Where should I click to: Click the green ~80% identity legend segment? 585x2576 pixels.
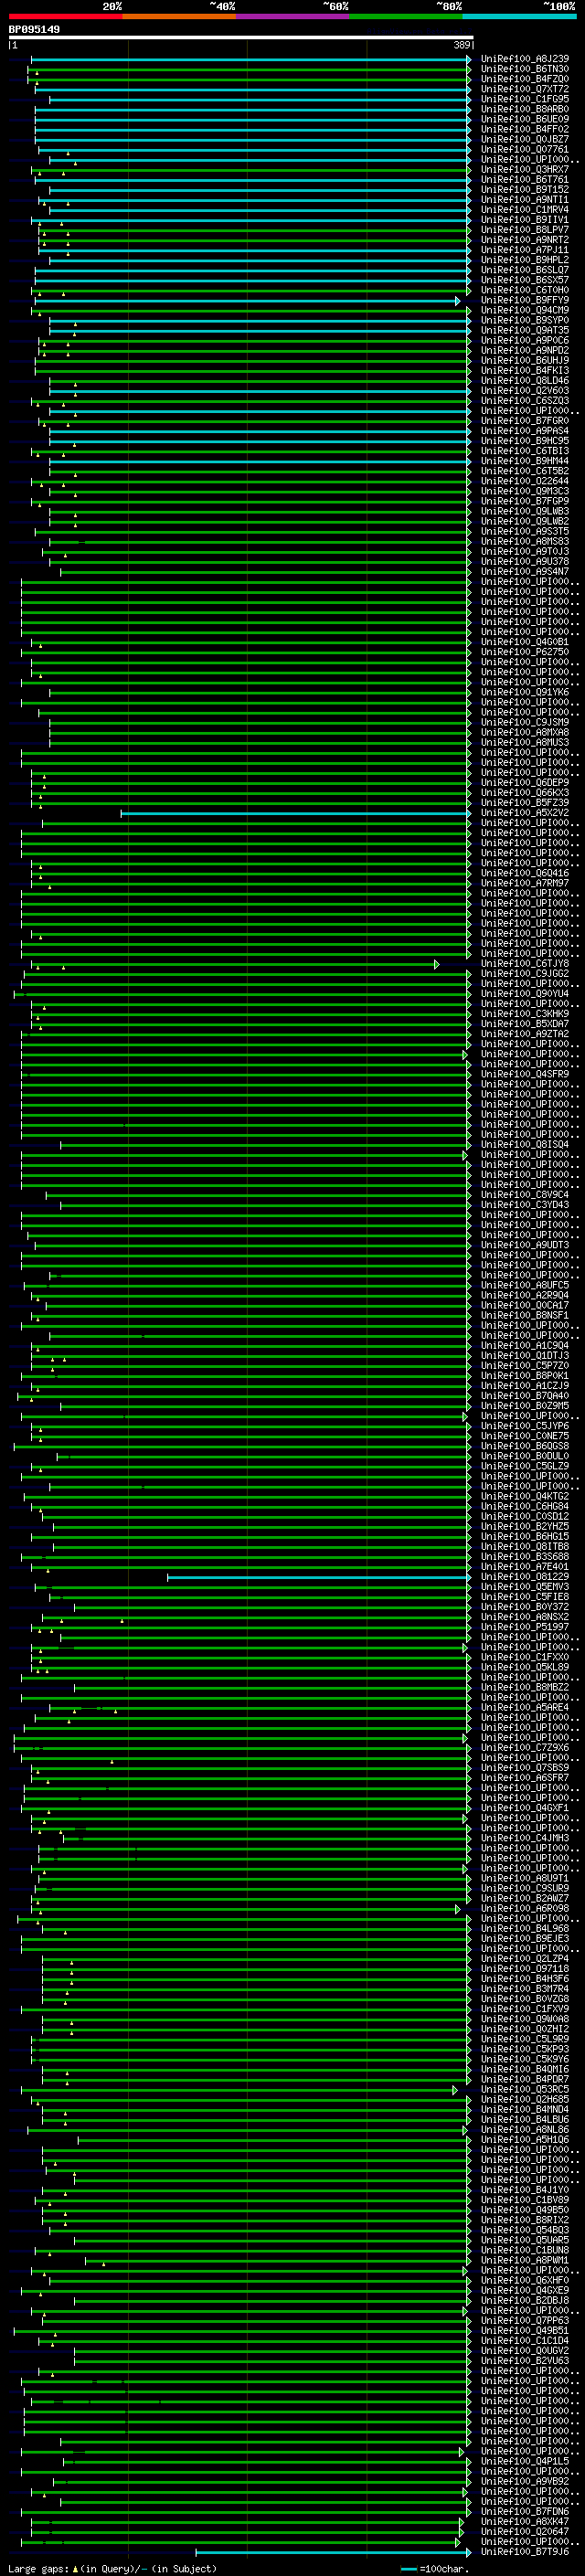406,16
